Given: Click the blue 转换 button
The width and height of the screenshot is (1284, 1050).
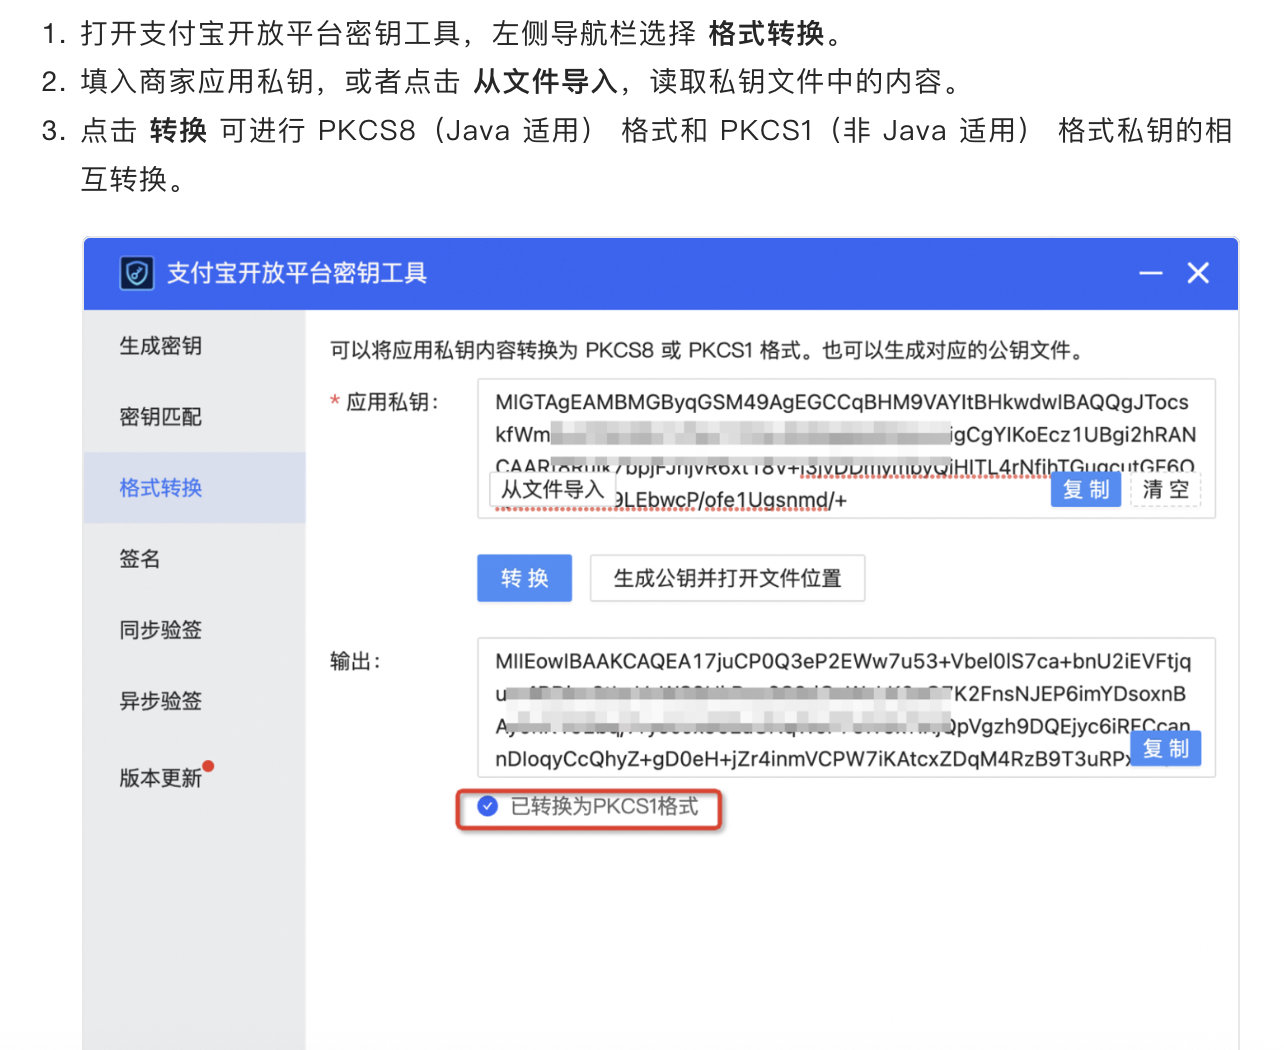Looking at the screenshot, I should tap(524, 578).
